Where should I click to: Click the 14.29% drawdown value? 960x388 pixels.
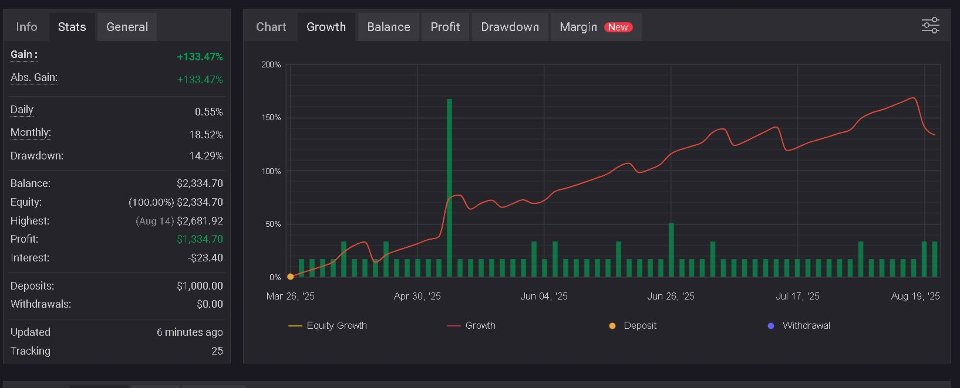tap(206, 156)
